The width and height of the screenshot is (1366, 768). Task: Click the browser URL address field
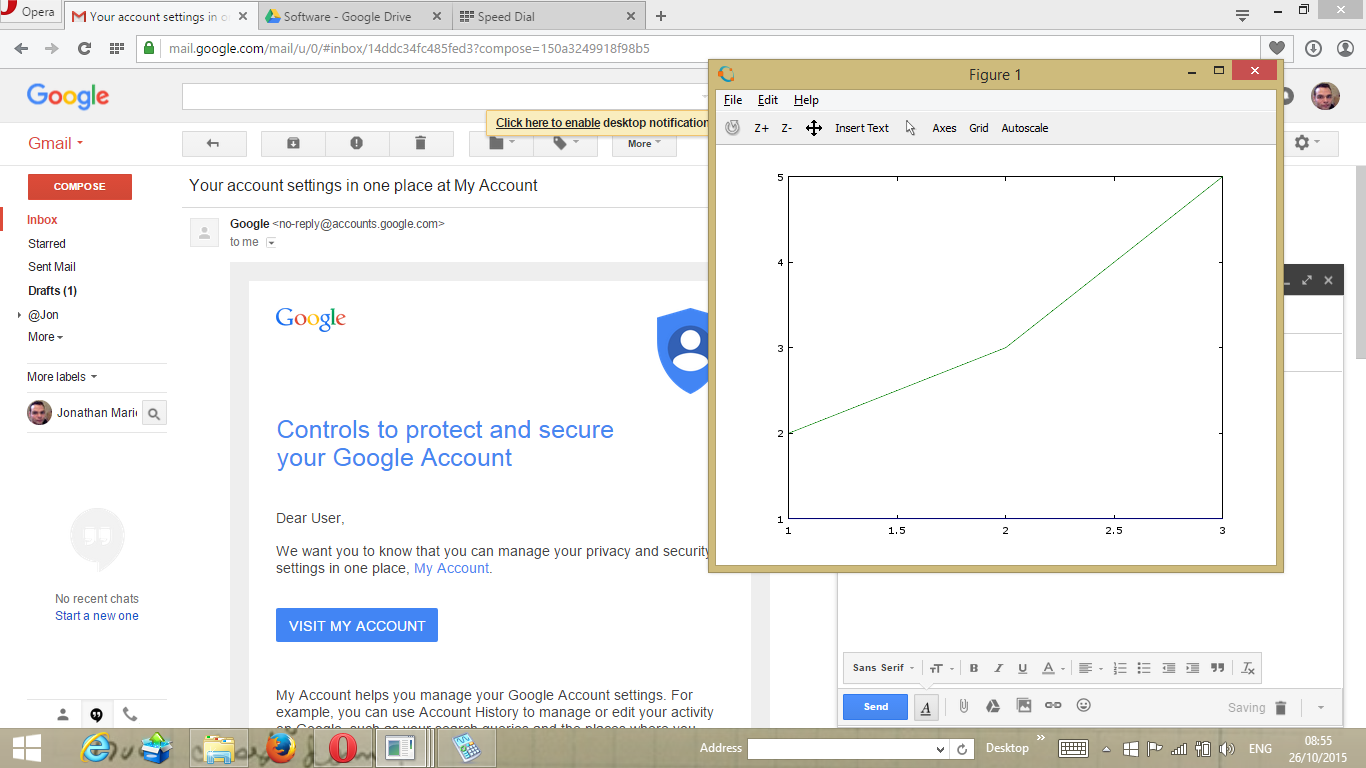tap(700, 48)
